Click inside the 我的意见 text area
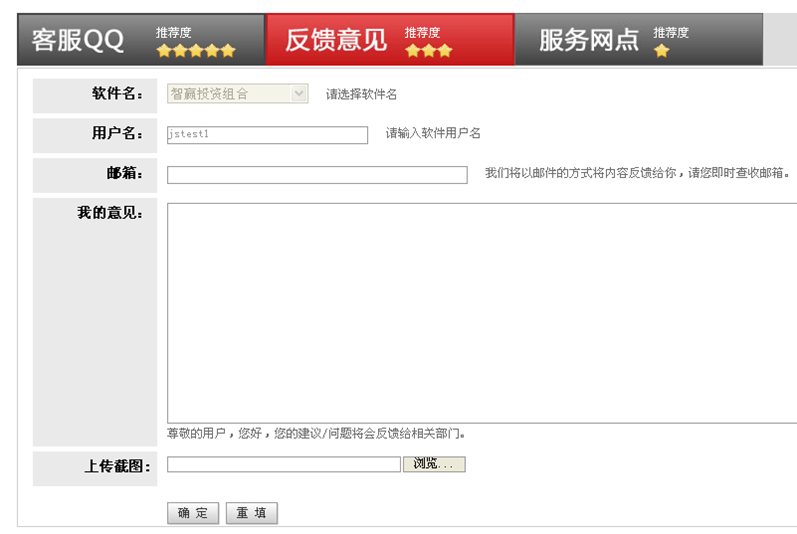This screenshot has height=534, width=797. point(482,313)
